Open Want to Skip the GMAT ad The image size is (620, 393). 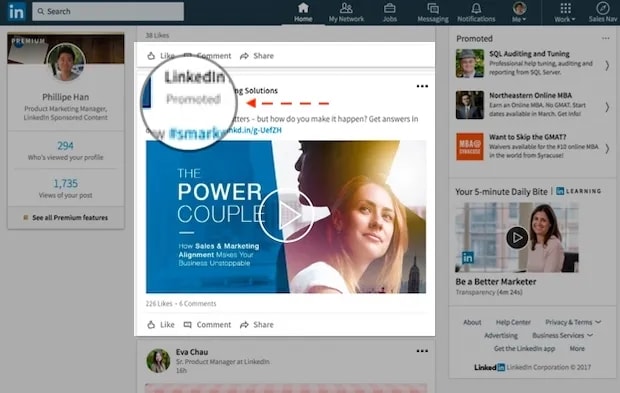(x=527, y=137)
